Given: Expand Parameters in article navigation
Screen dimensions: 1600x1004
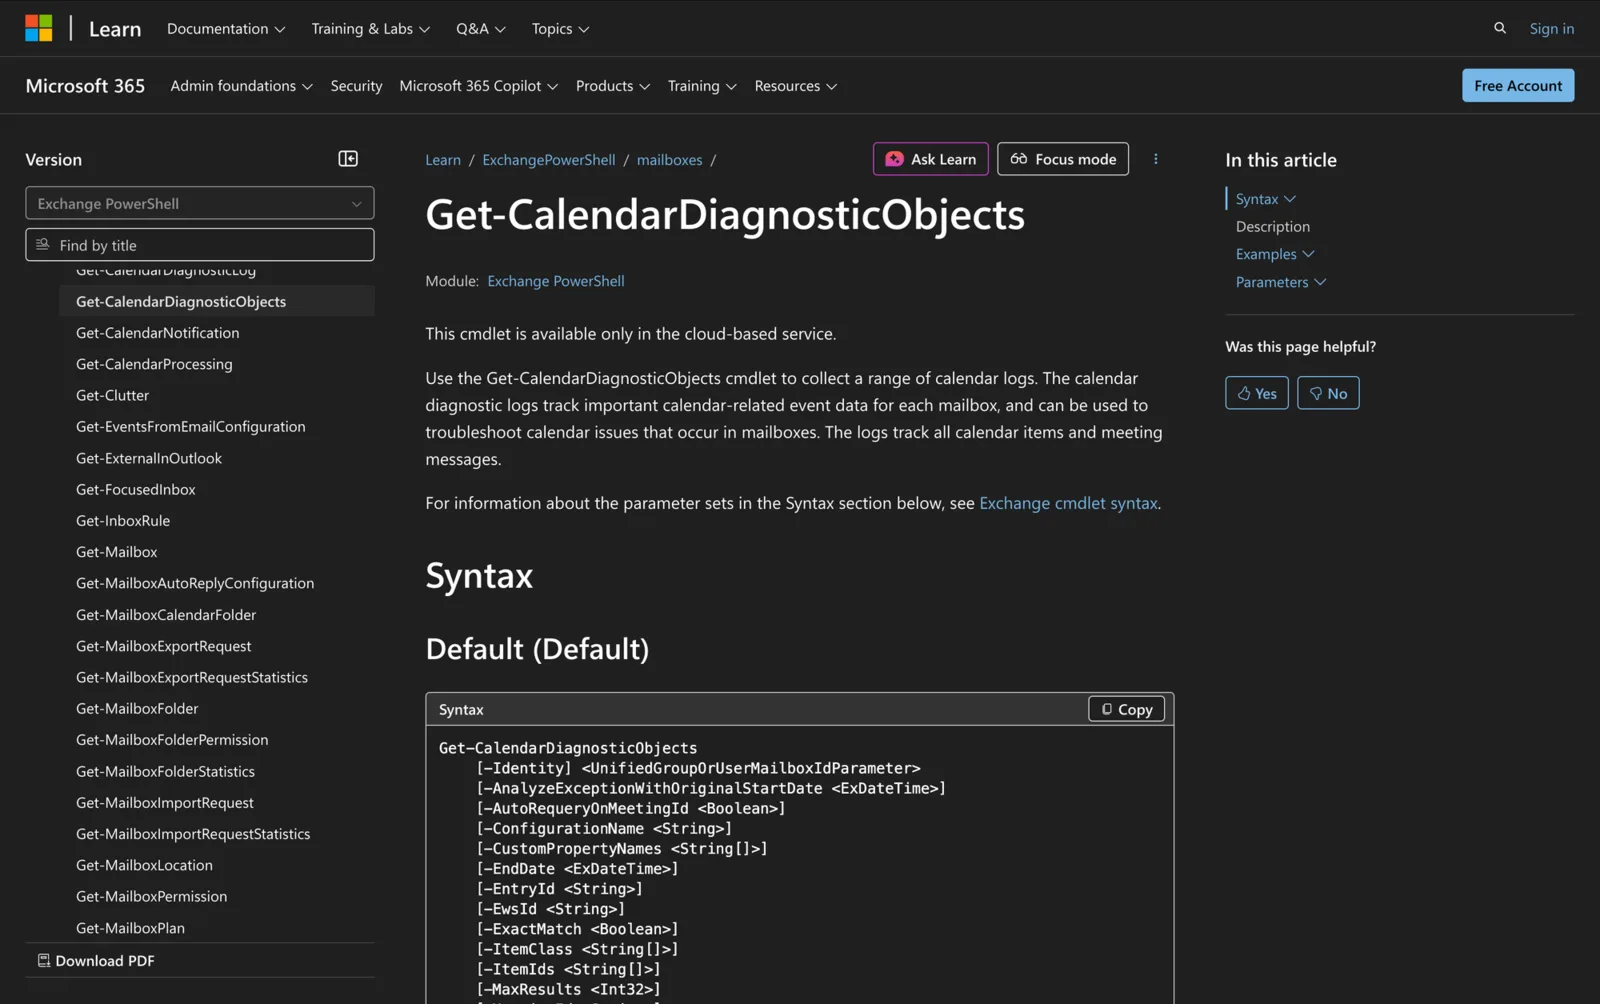Looking at the screenshot, I should [1280, 282].
